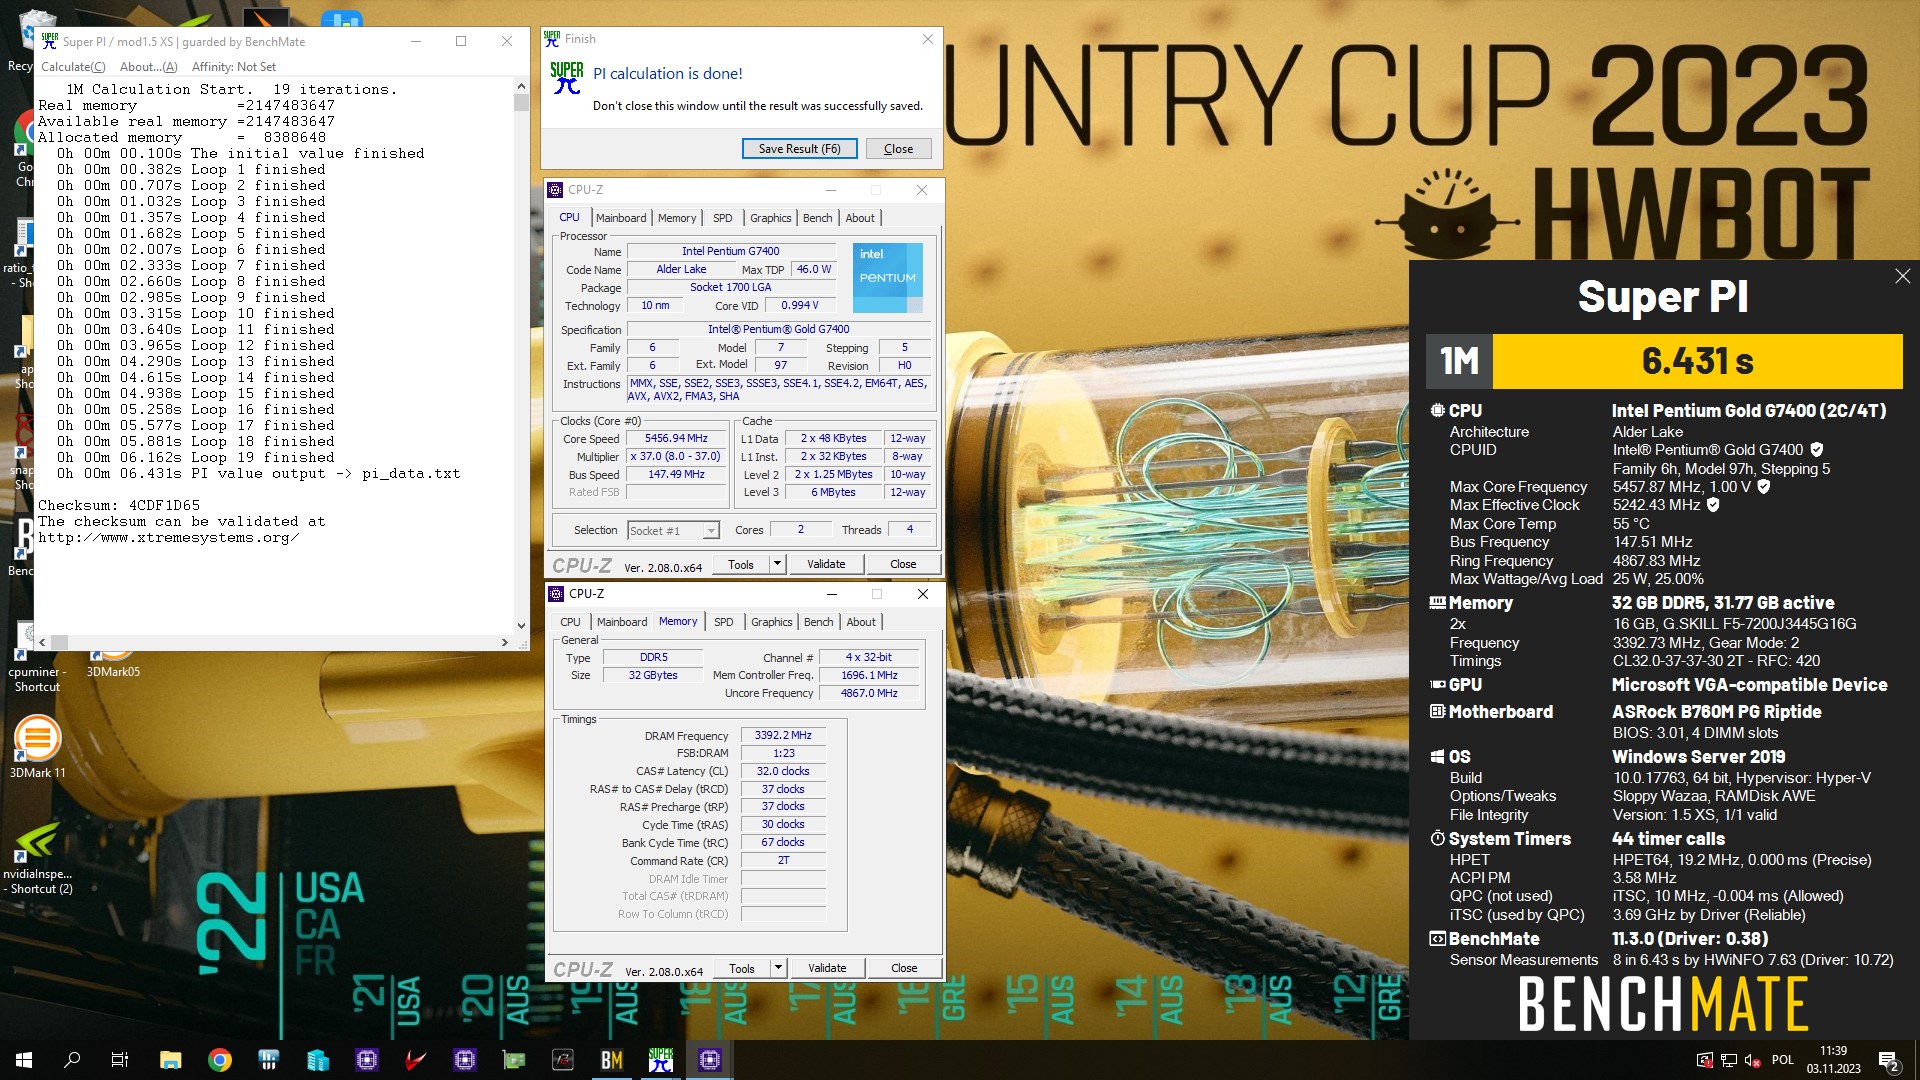Open the About menu in Super PI
This screenshot has height=1080, width=1920.
pos(148,67)
